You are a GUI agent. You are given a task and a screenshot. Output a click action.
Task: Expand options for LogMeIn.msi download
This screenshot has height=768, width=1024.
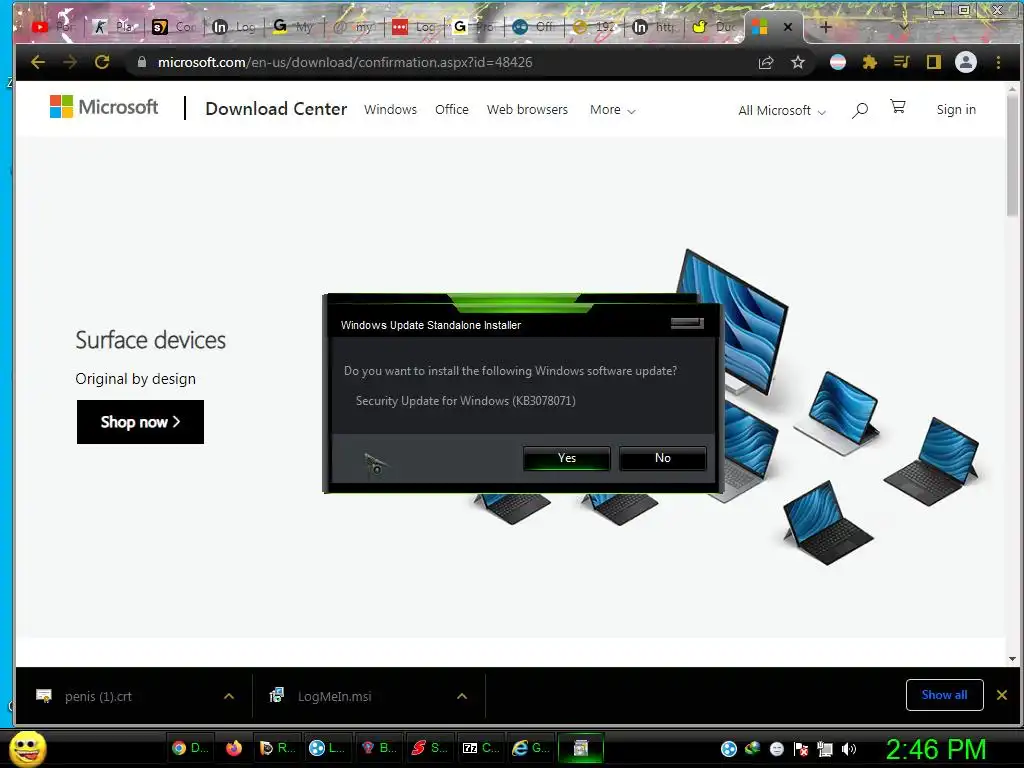pyautogui.click(x=462, y=696)
